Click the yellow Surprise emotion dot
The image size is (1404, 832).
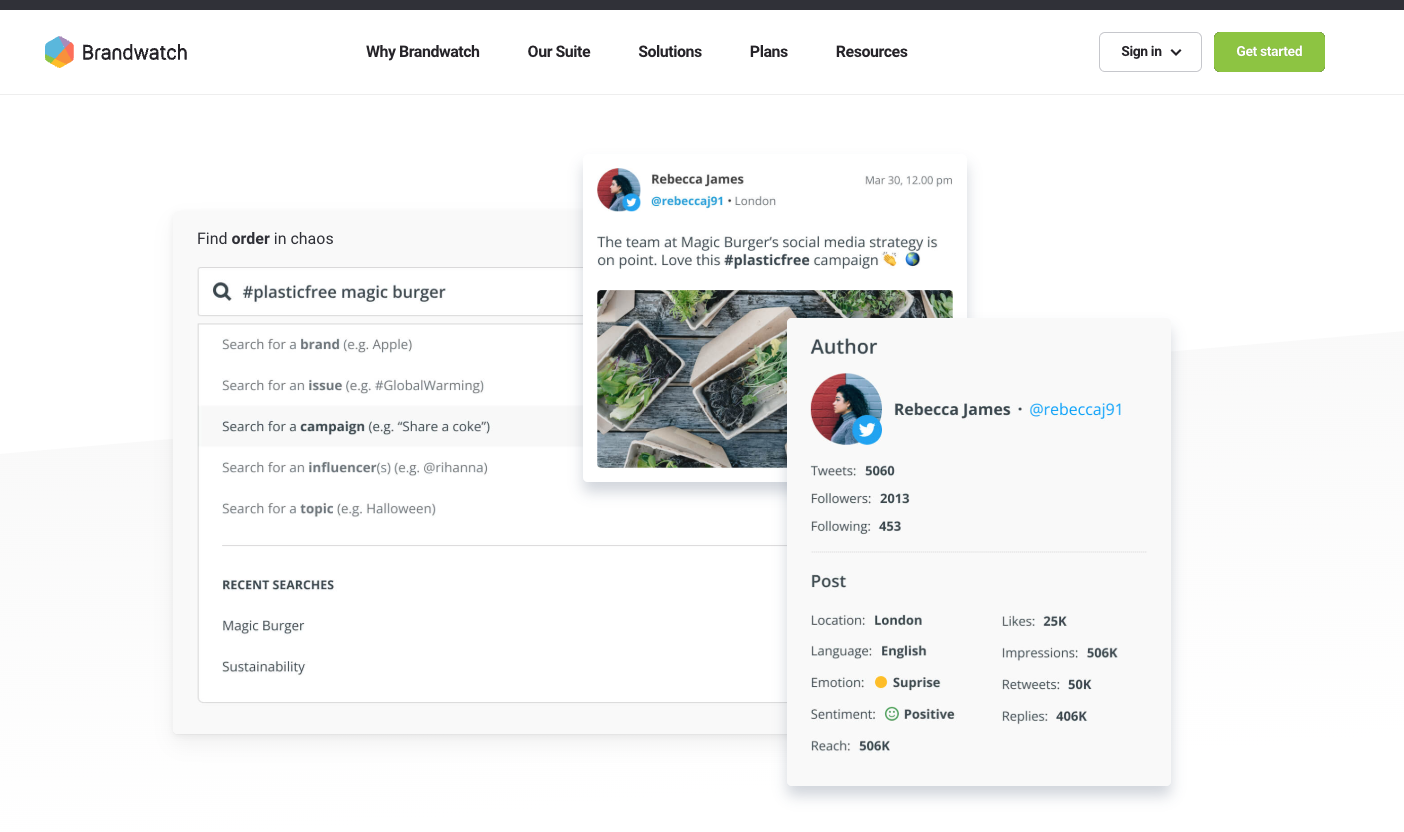[x=881, y=682]
